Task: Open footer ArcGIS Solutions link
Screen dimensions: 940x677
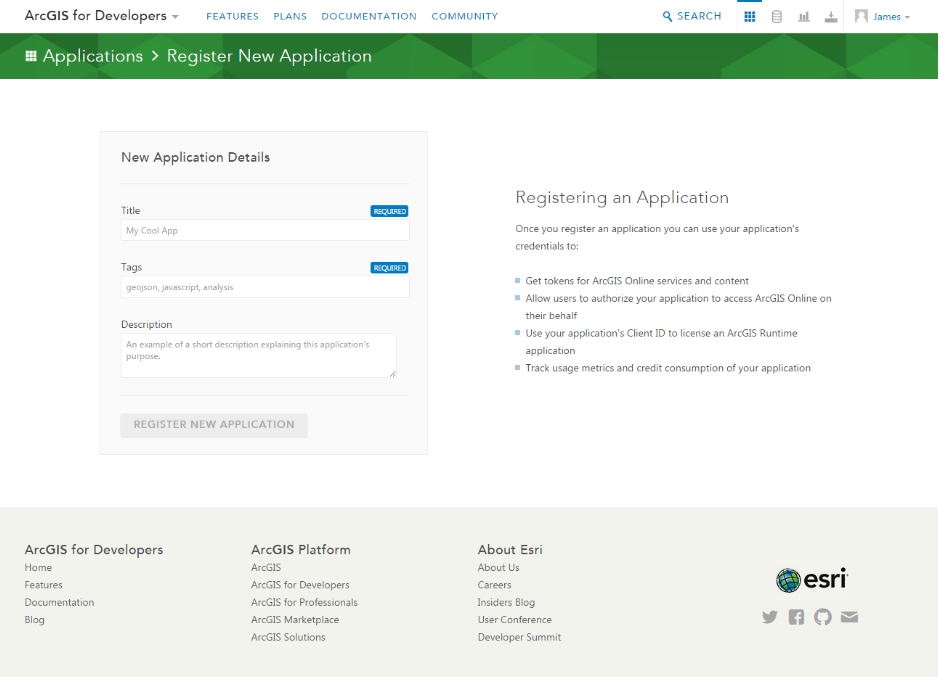Action: click(x=288, y=637)
